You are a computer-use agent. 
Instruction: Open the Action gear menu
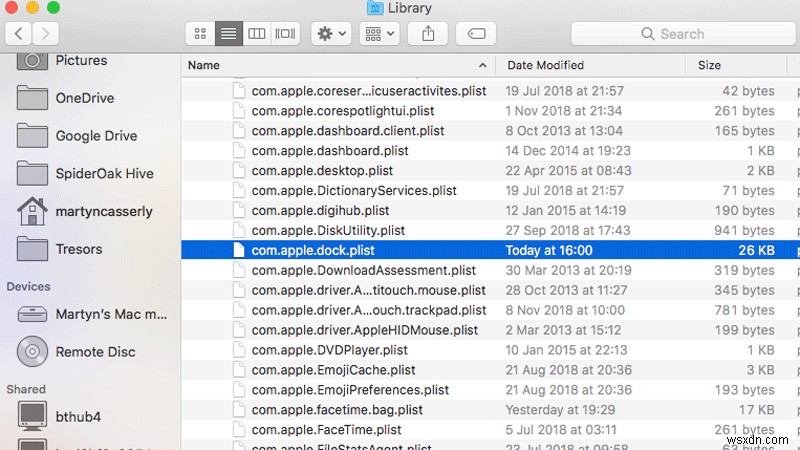(x=331, y=34)
